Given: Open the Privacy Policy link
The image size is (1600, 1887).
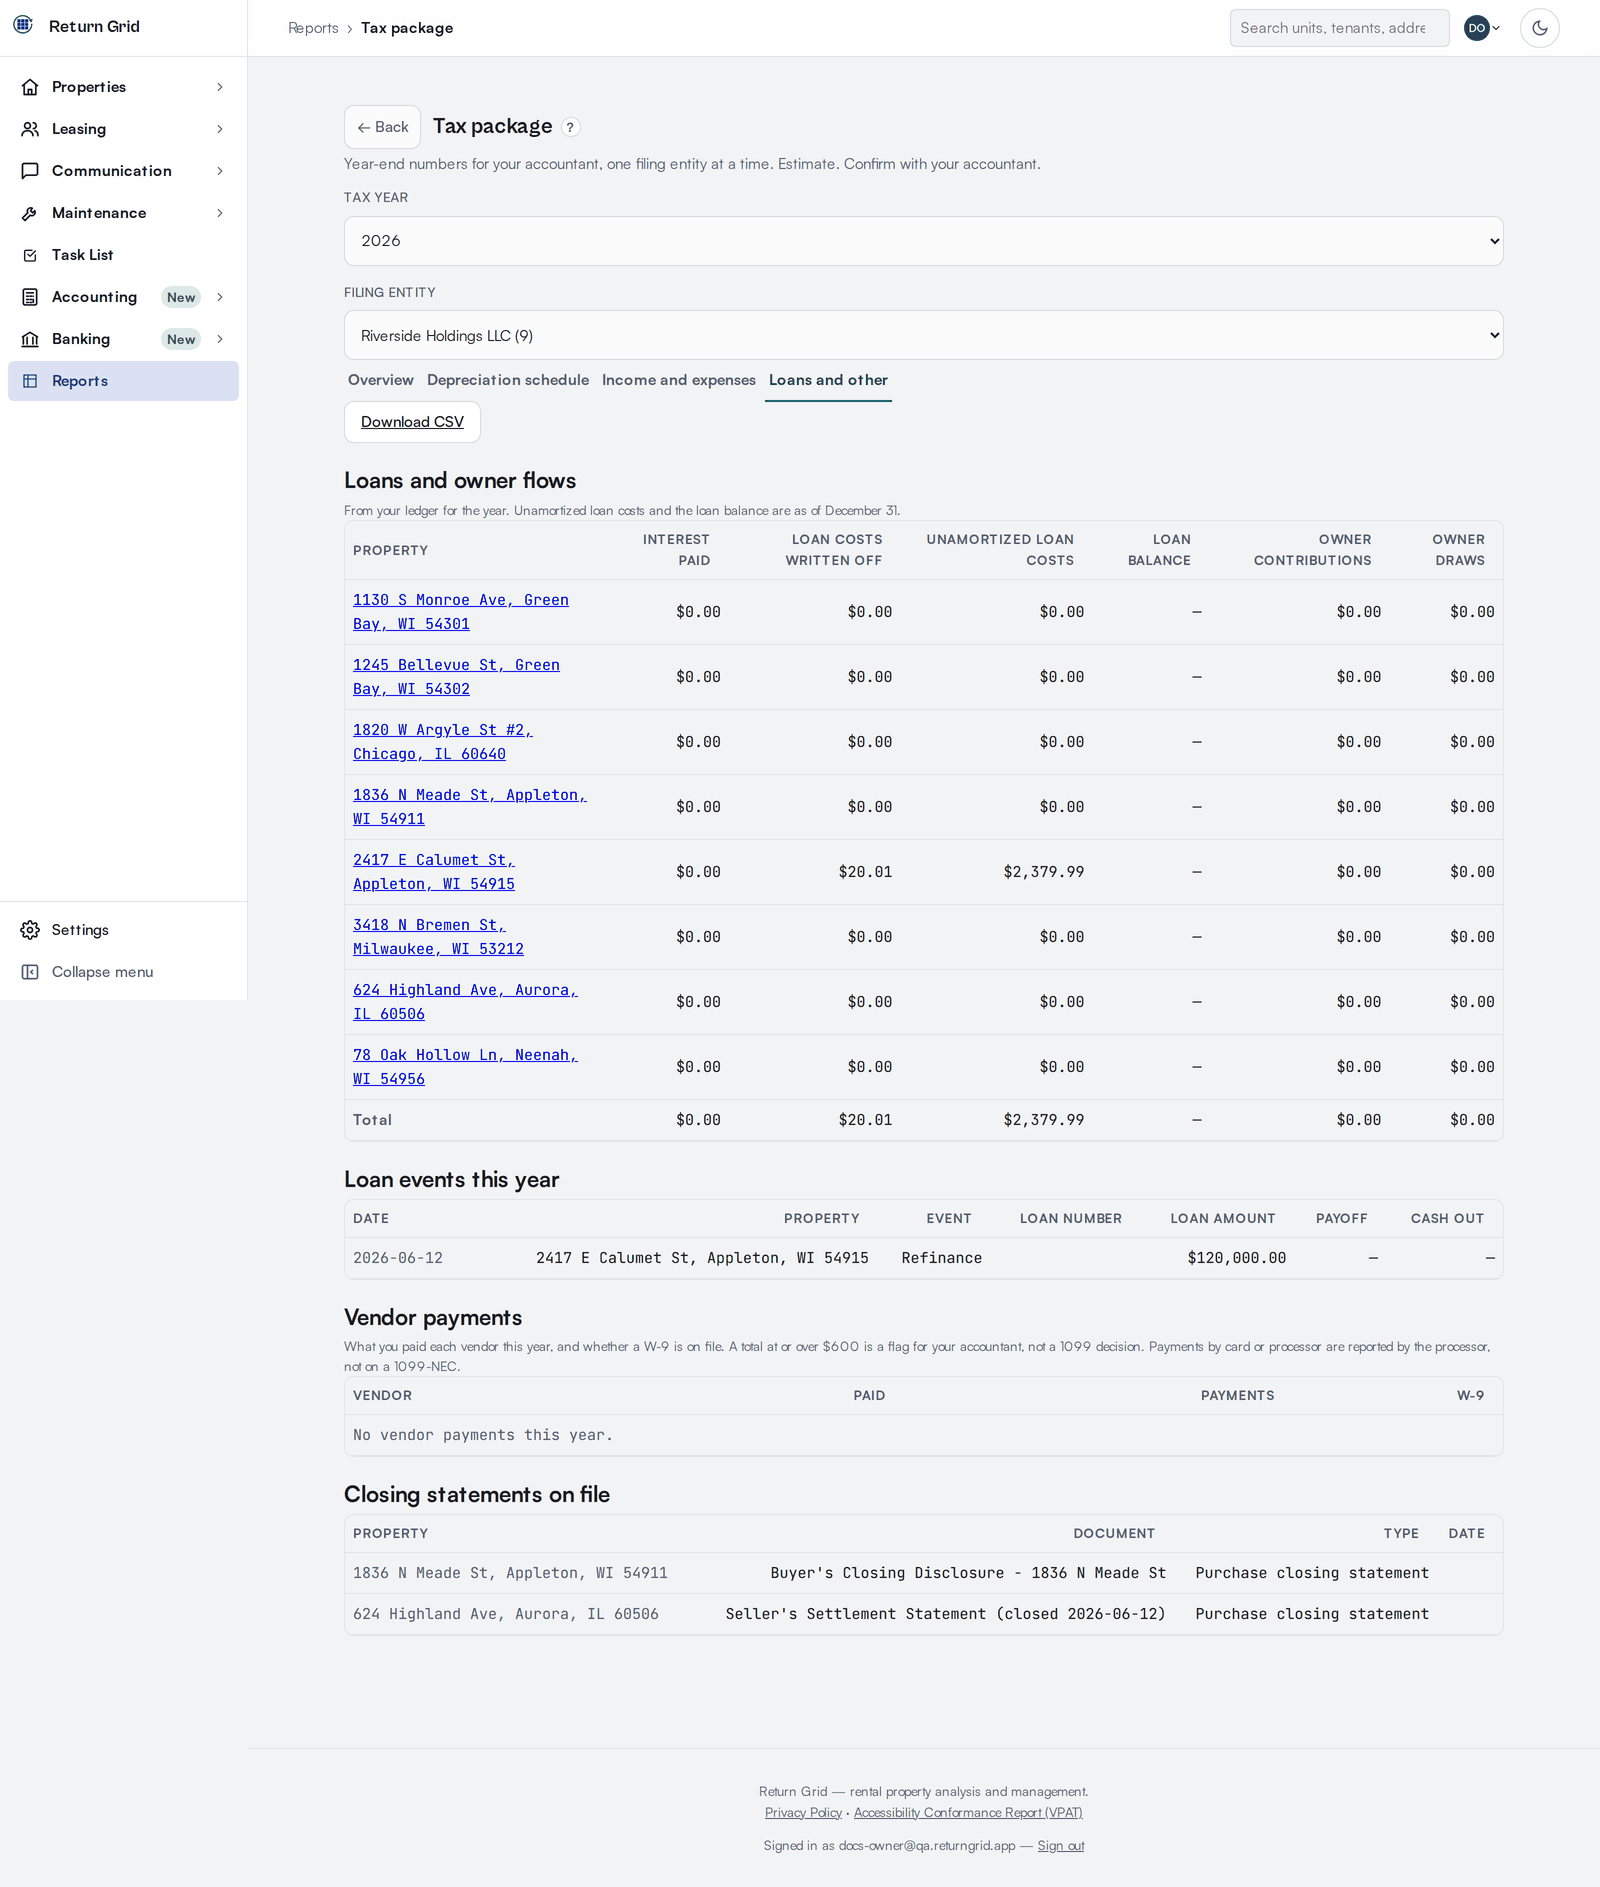Looking at the screenshot, I should tap(803, 1812).
